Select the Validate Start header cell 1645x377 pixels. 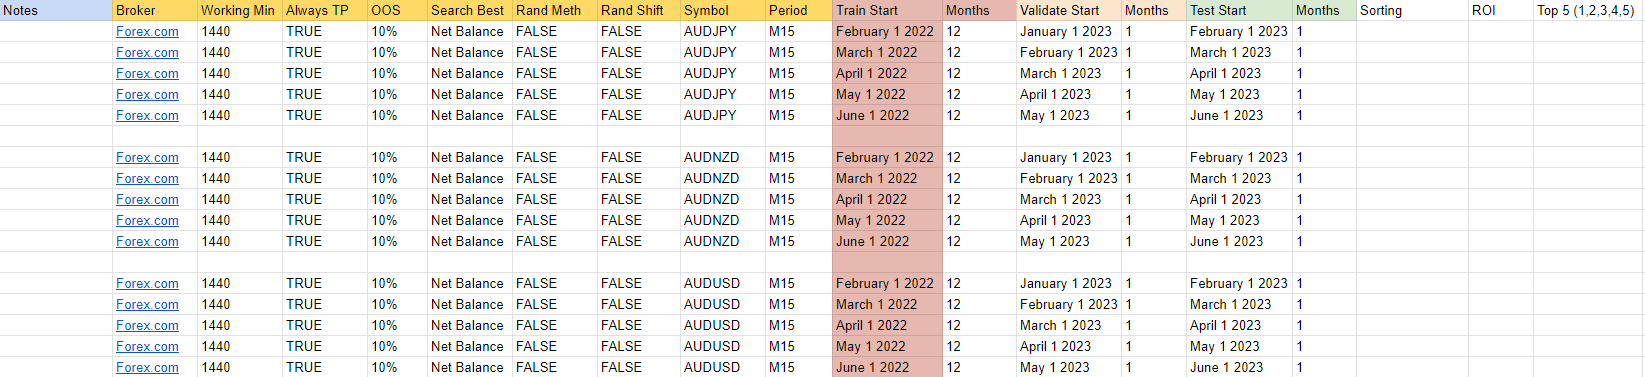[x=1068, y=10]
